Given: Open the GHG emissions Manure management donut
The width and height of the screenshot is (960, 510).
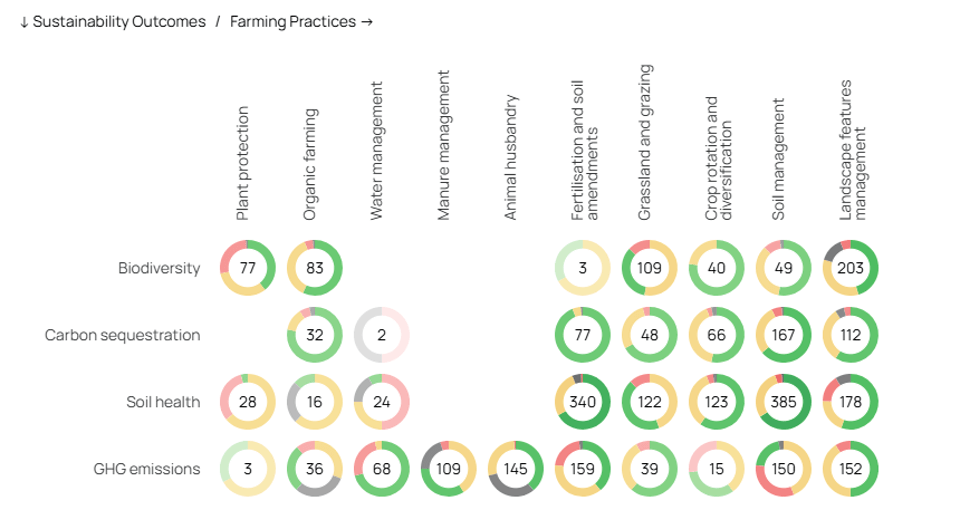Looking at the screenshot, I should [x=448, y=469].
